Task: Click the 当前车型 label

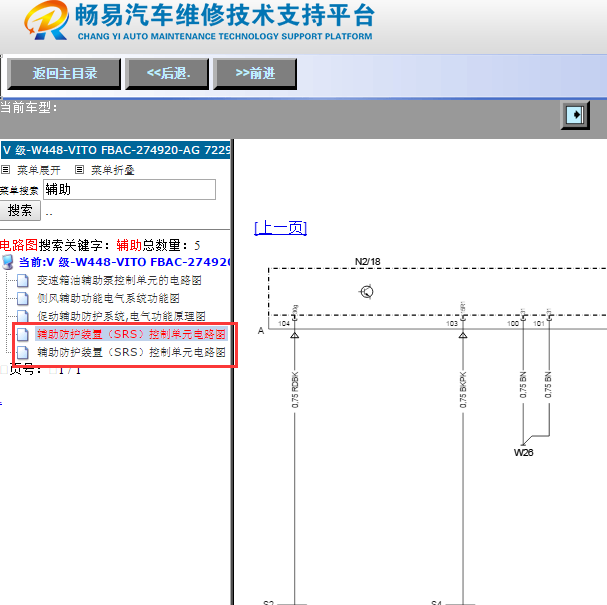Action: pos(29,108)
